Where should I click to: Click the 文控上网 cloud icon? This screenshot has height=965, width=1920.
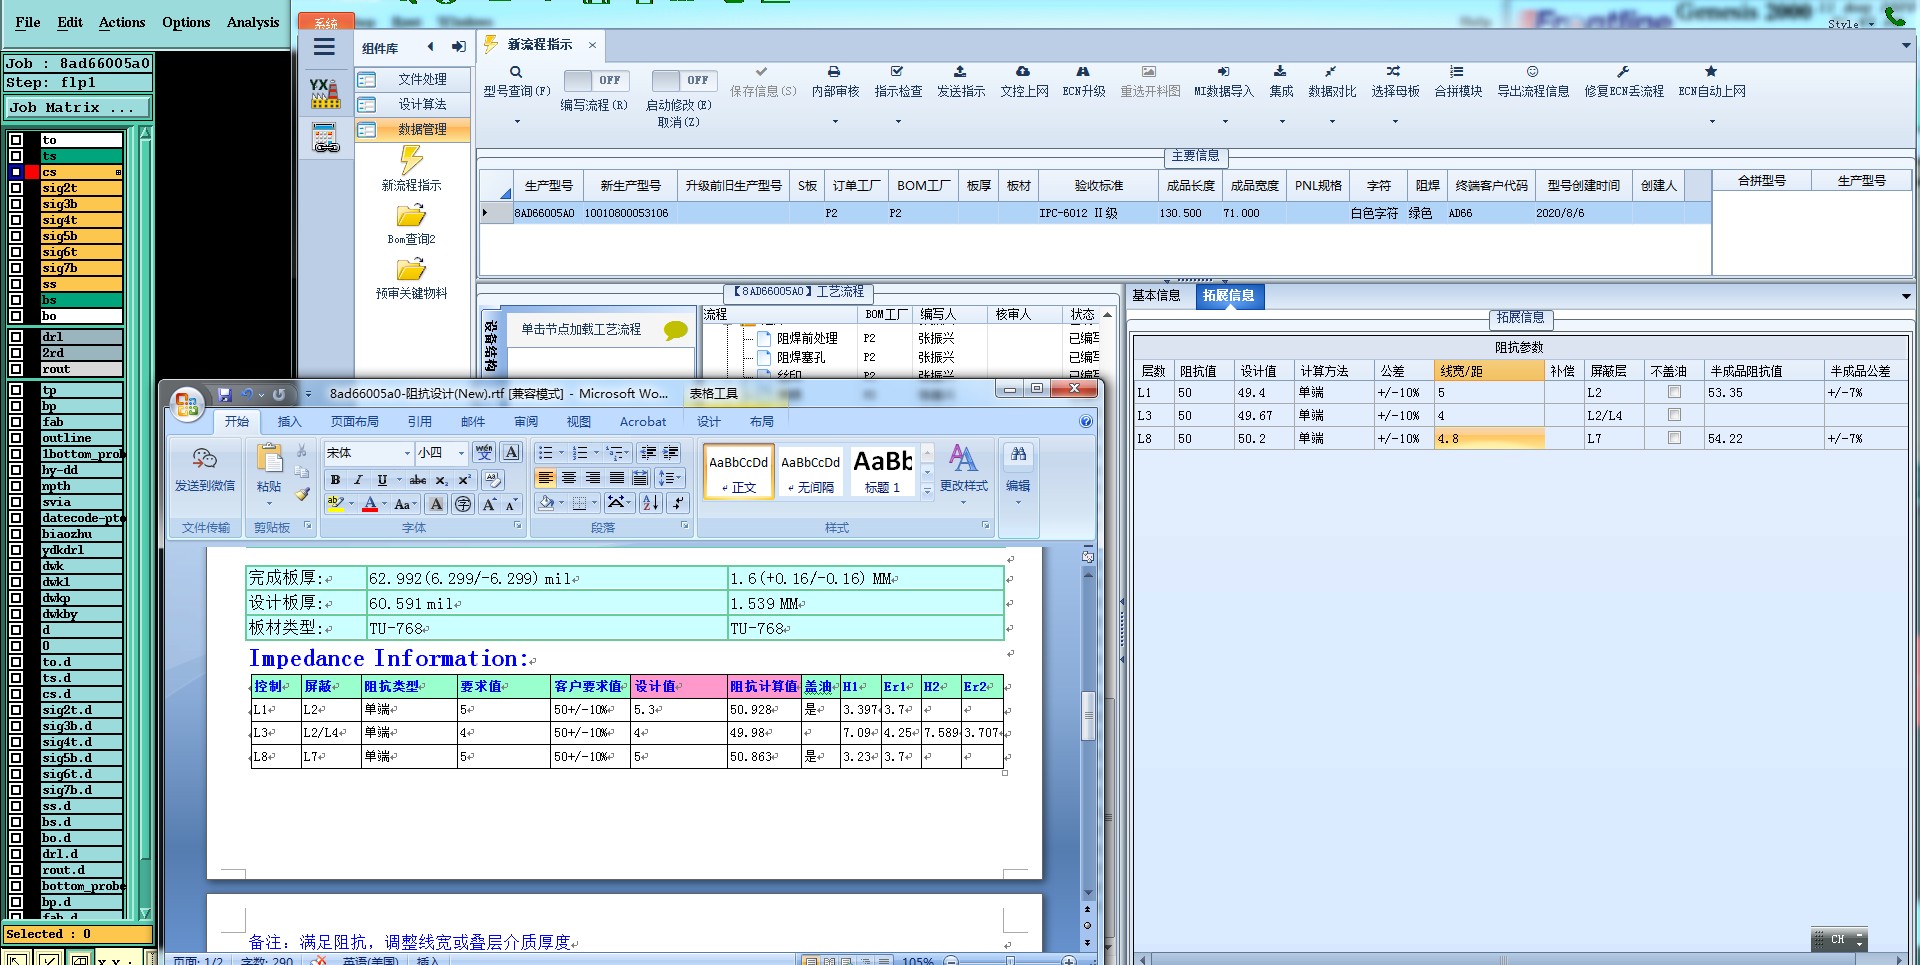[x=1023, y=72]
